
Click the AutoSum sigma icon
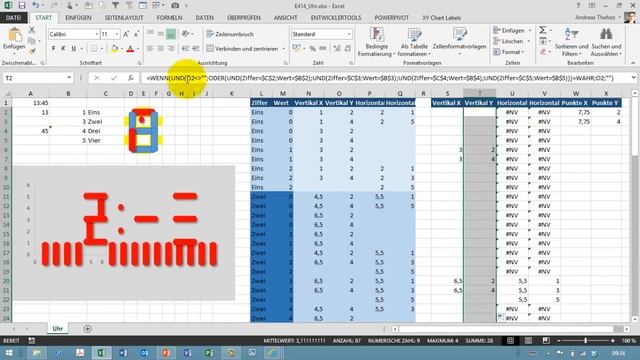coord(543,30)
